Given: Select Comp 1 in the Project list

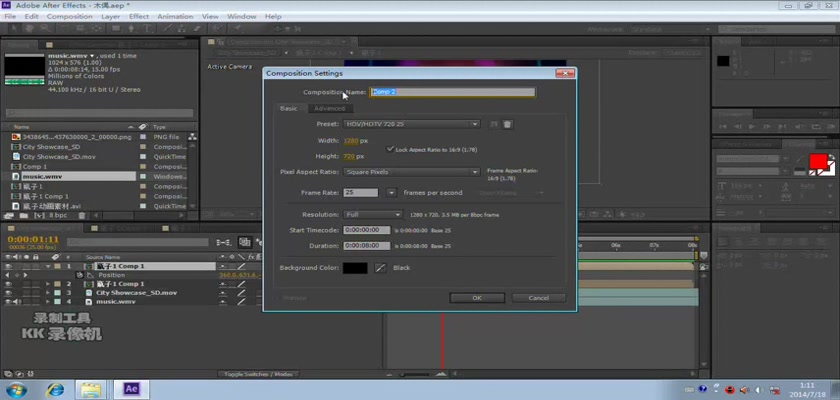Looking at the screenshot, I should [34, 167].
